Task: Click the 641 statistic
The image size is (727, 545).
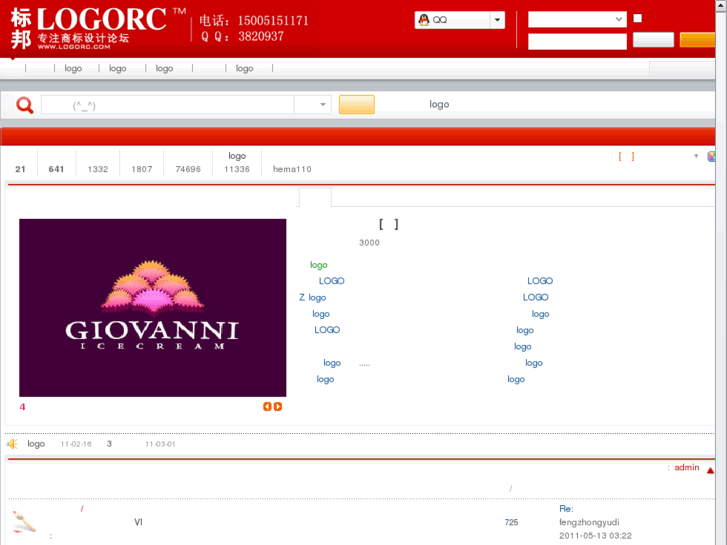Action: click(x=56, y=169)
